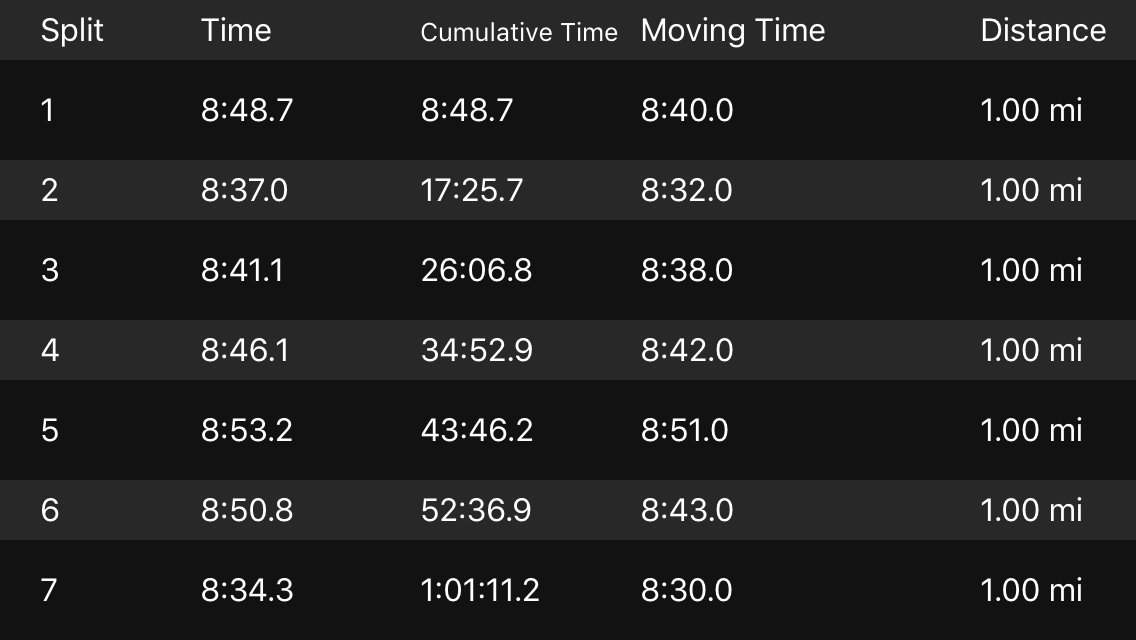Click the Moving Time column header

[733, 30]
